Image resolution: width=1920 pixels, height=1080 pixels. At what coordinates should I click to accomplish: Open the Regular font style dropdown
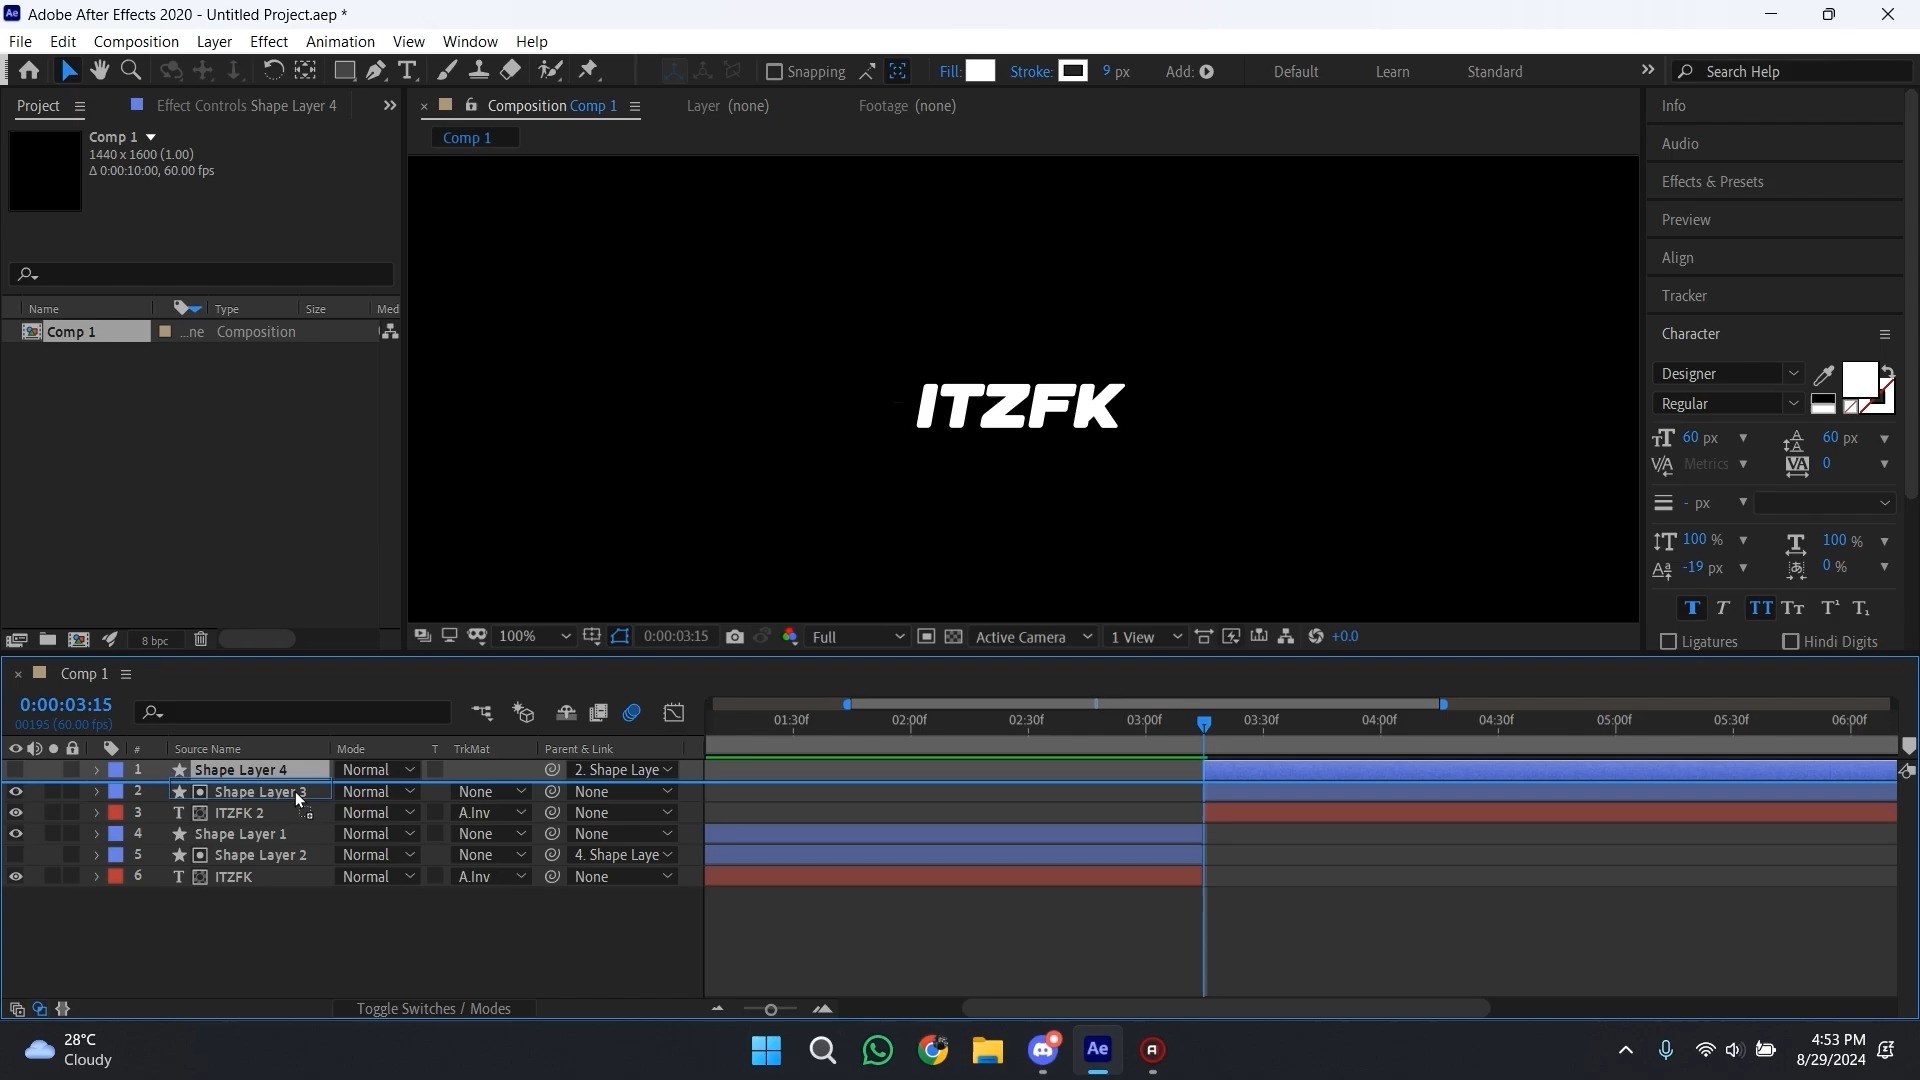click(x=1728, y=404)
